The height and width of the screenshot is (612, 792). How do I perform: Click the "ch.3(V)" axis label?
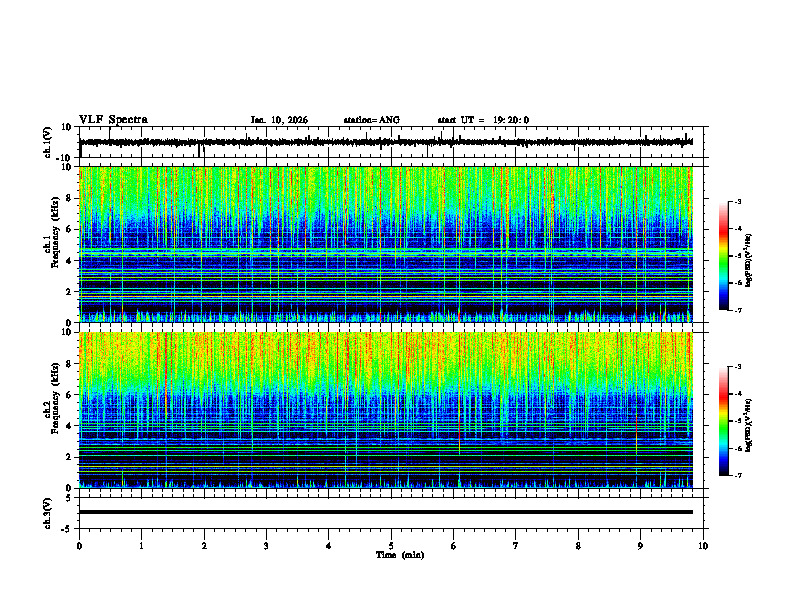tap(48, 513)
